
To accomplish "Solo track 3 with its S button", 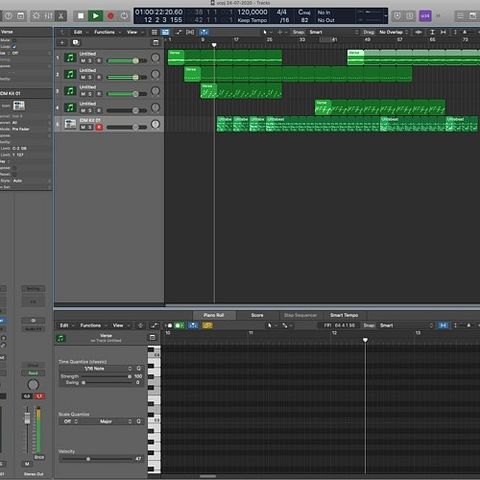I will (91, 94).
